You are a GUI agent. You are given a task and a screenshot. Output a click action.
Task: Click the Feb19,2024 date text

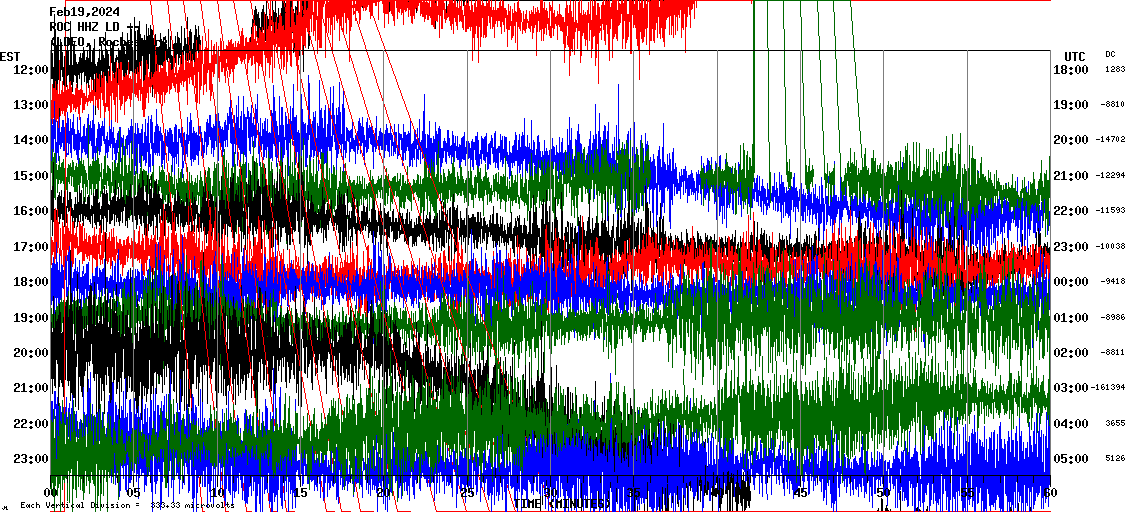click(90, 12)
